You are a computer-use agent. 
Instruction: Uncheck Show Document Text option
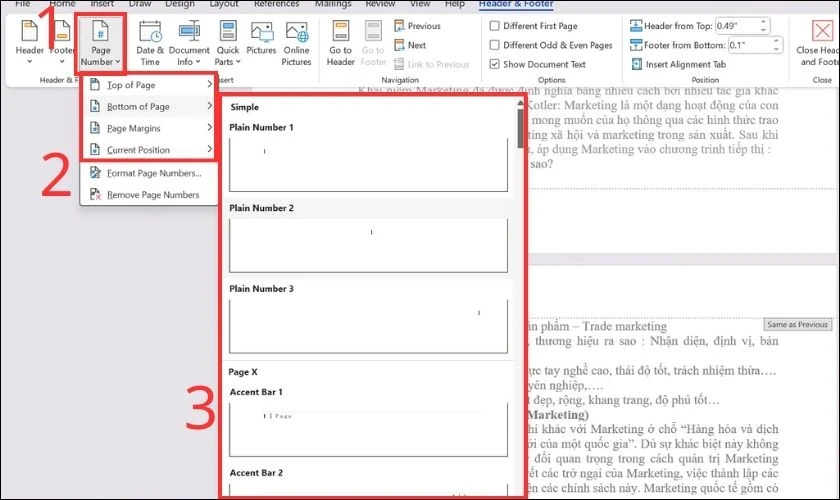pos(495,64)
